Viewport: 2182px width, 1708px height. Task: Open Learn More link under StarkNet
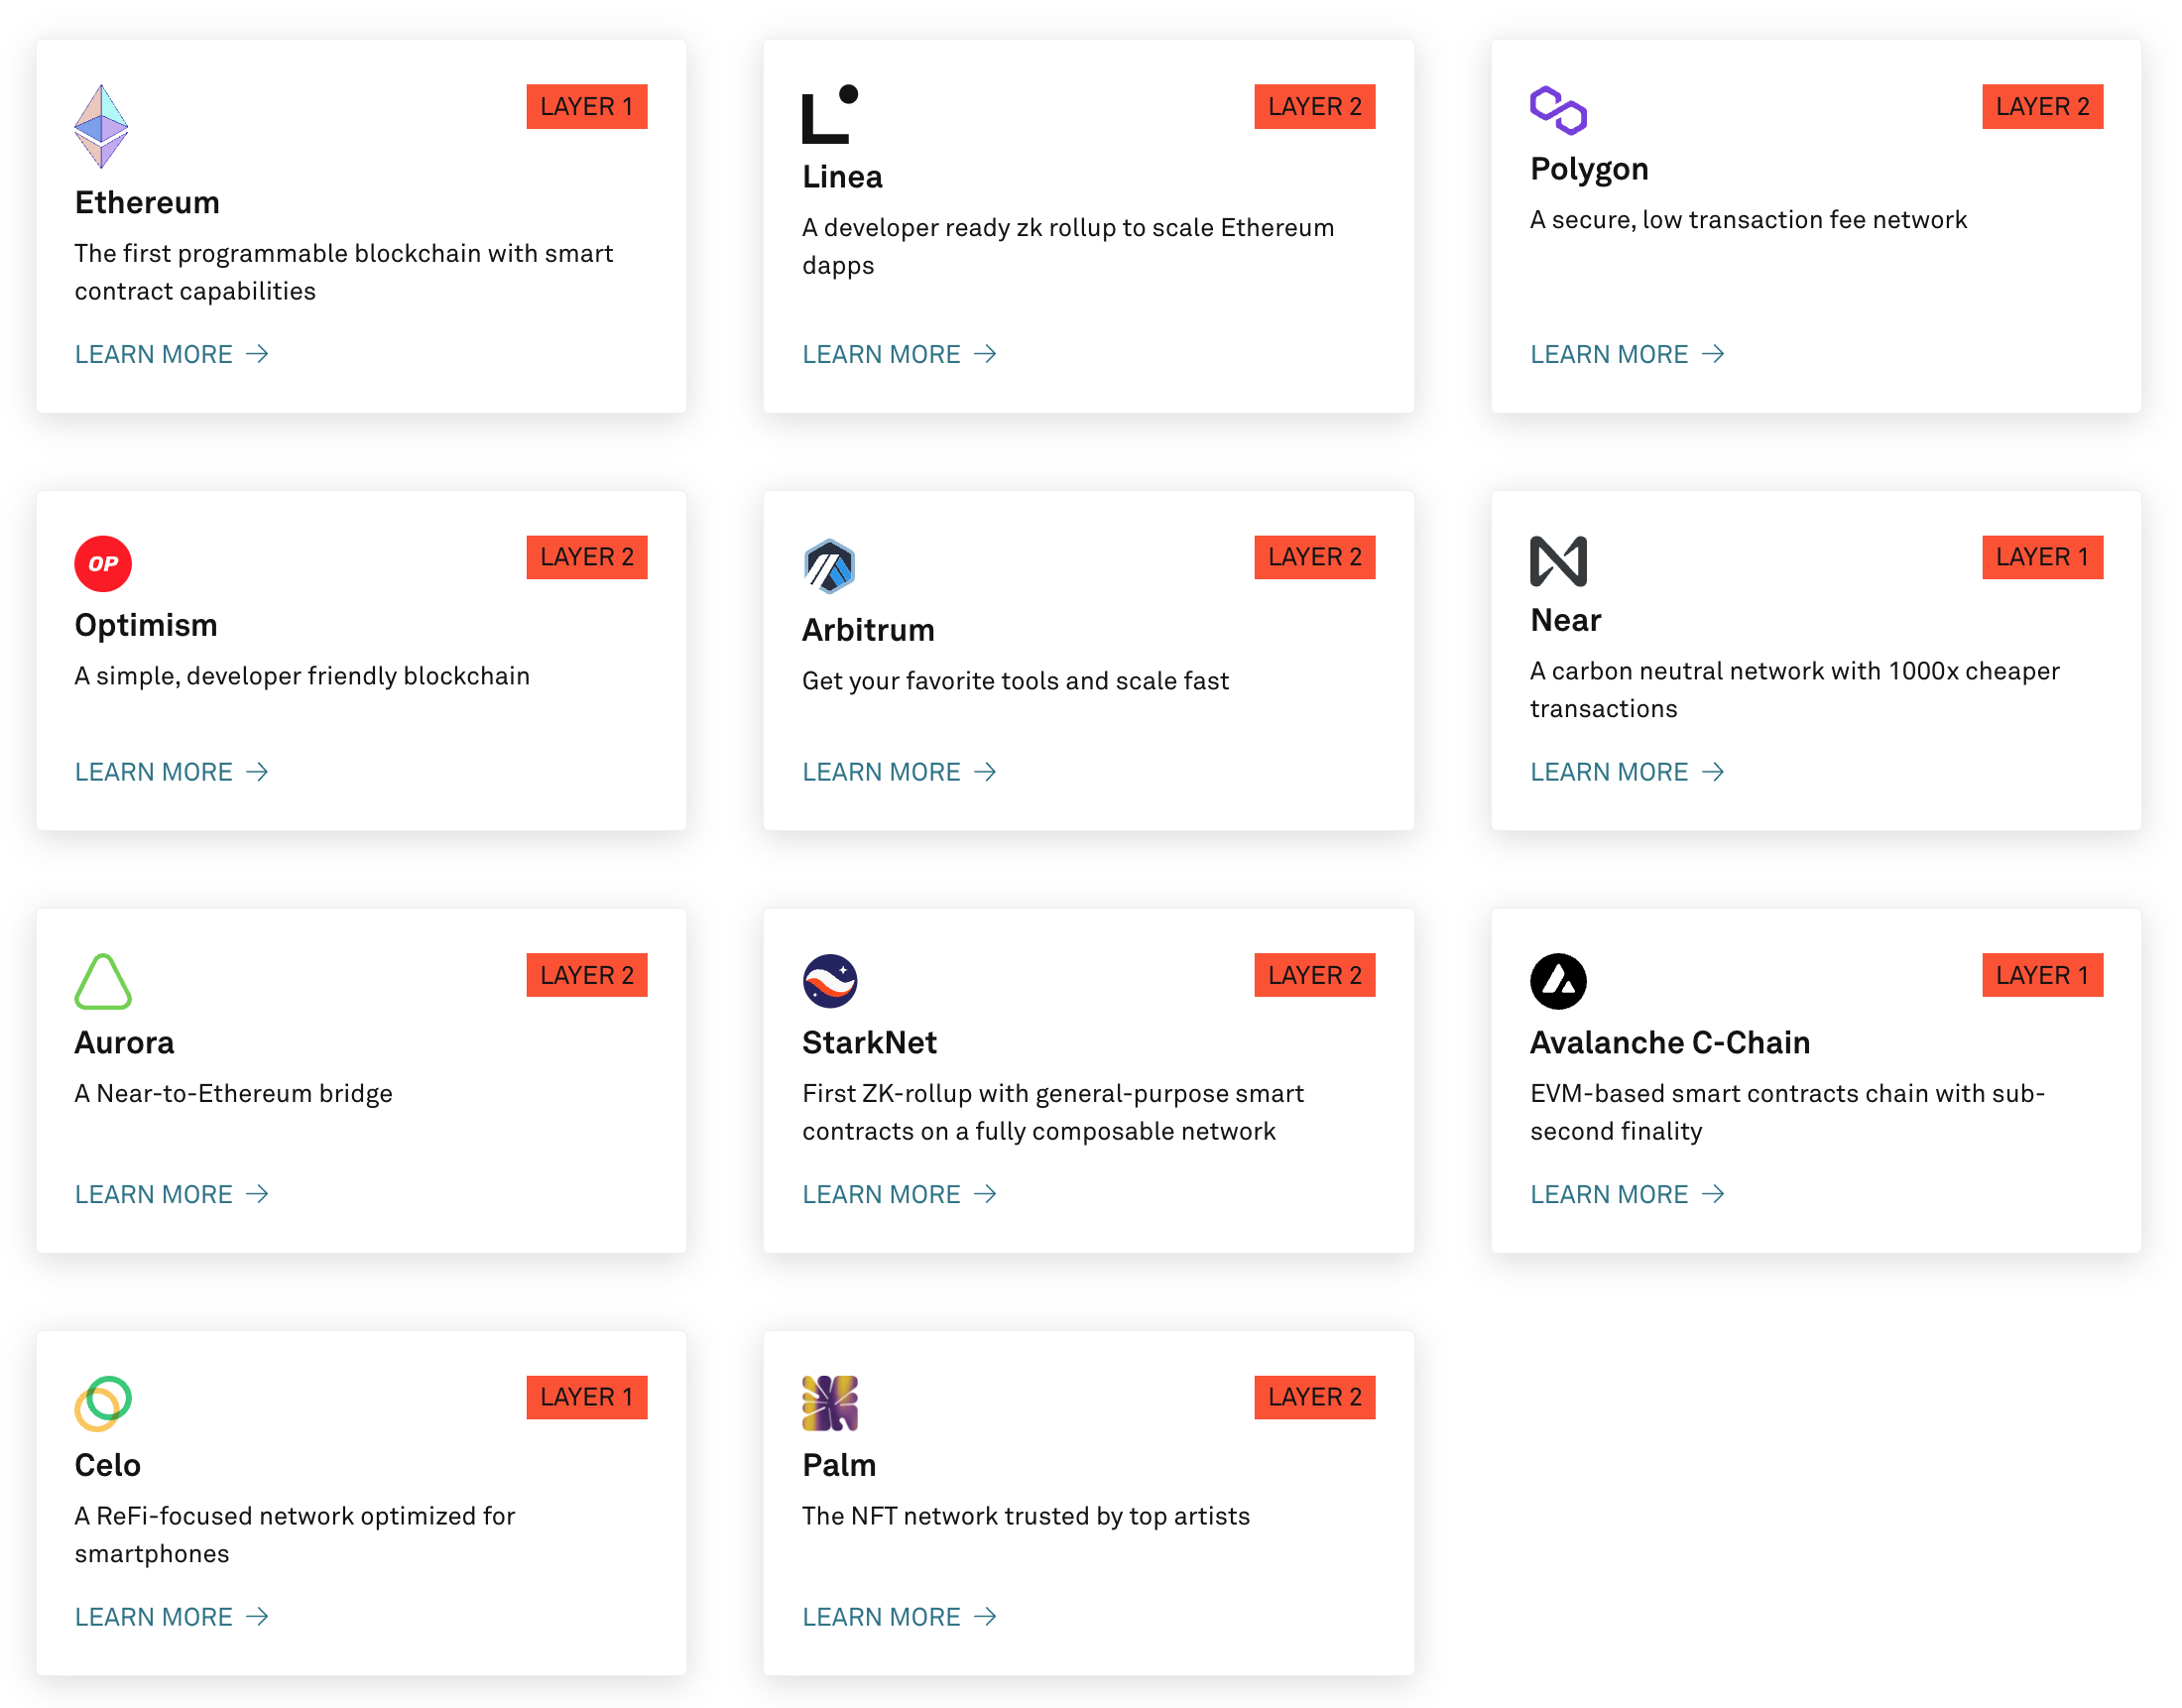tap(898, 1194)
